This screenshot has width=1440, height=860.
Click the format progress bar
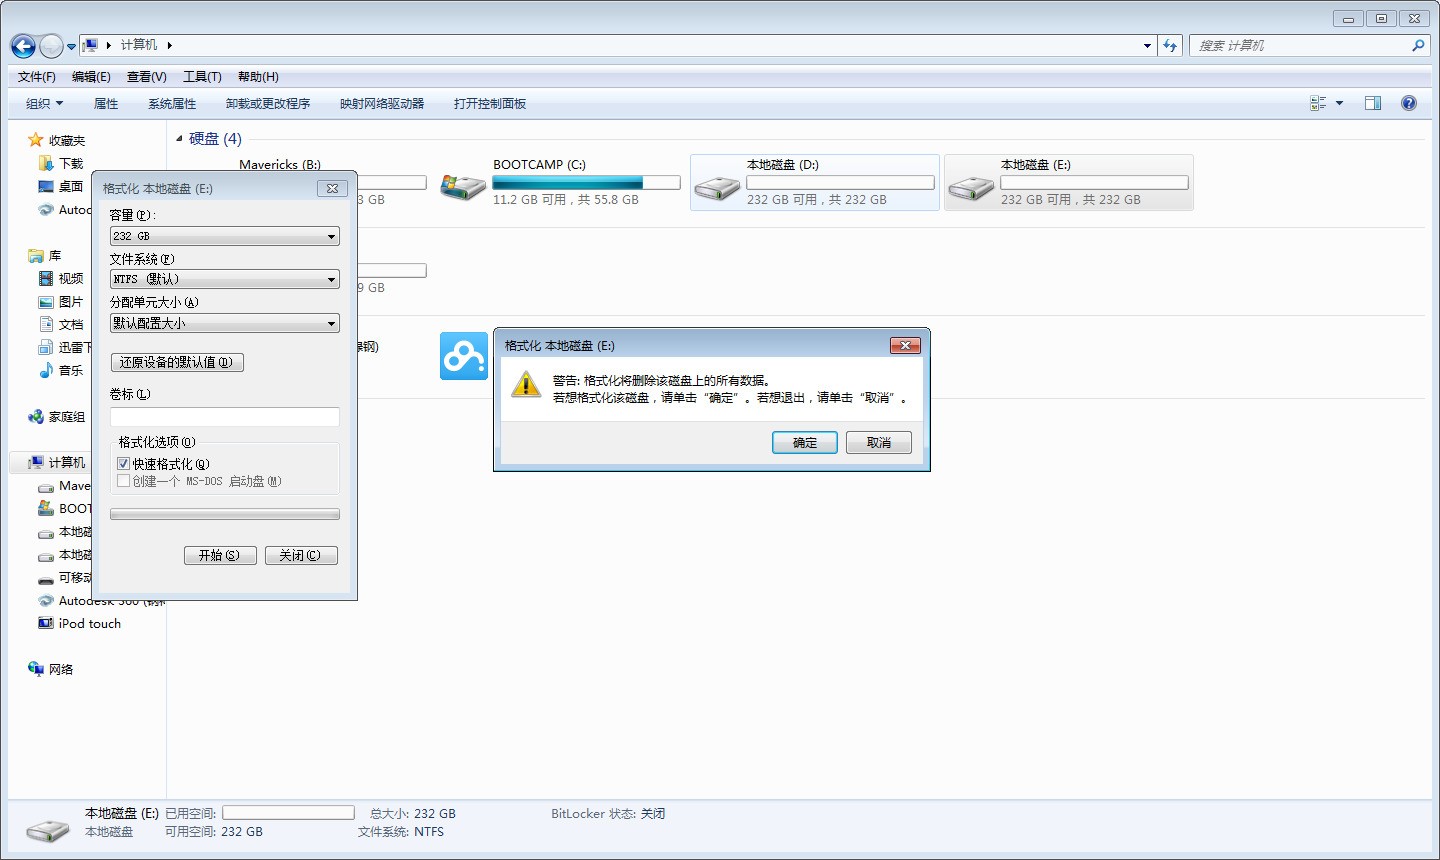(x=224, y=514)
